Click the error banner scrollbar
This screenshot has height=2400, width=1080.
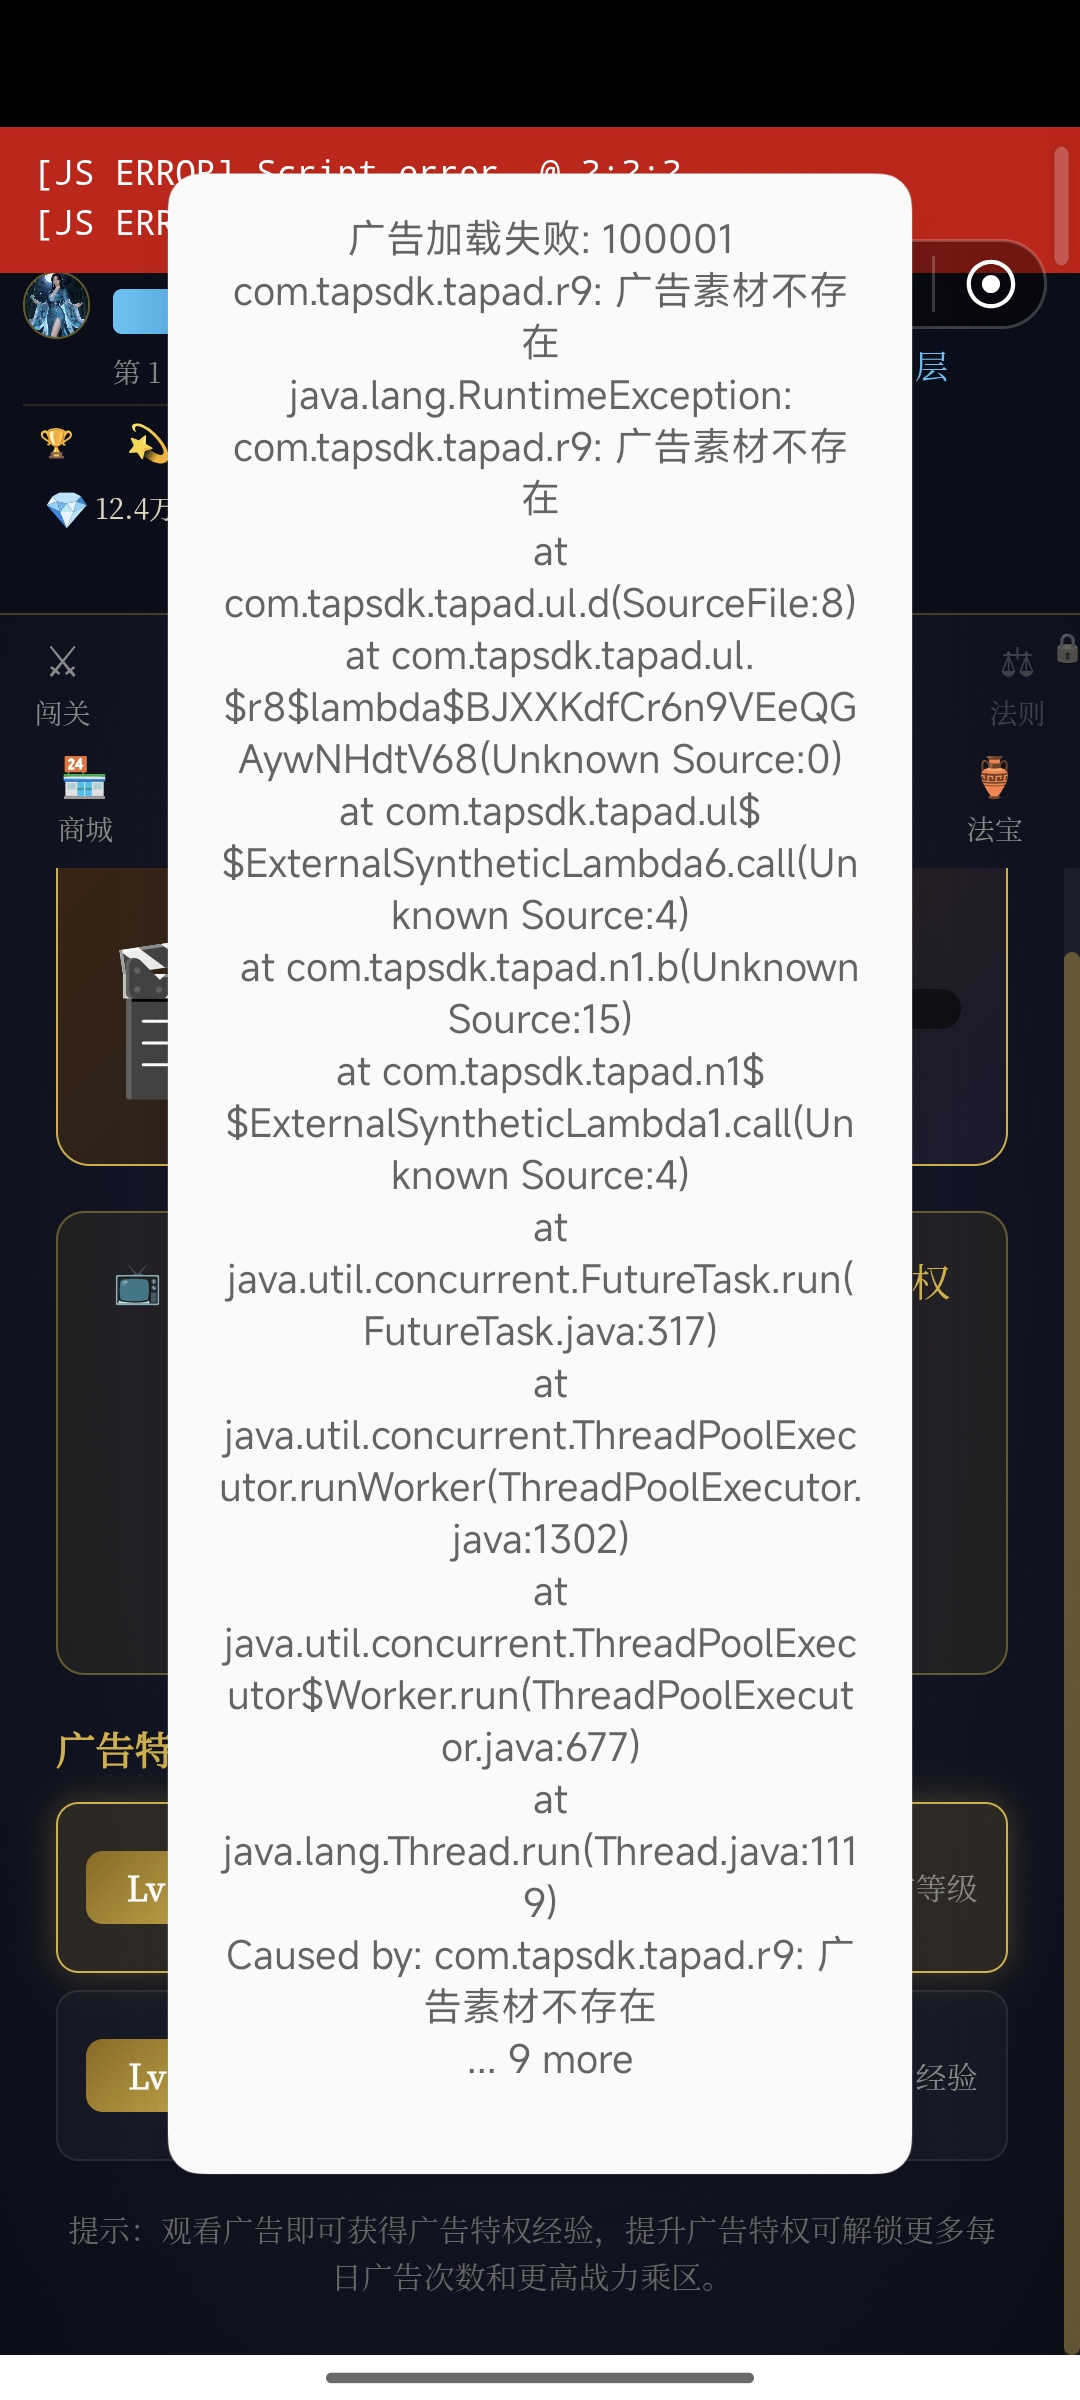[x=1061, y=203]
